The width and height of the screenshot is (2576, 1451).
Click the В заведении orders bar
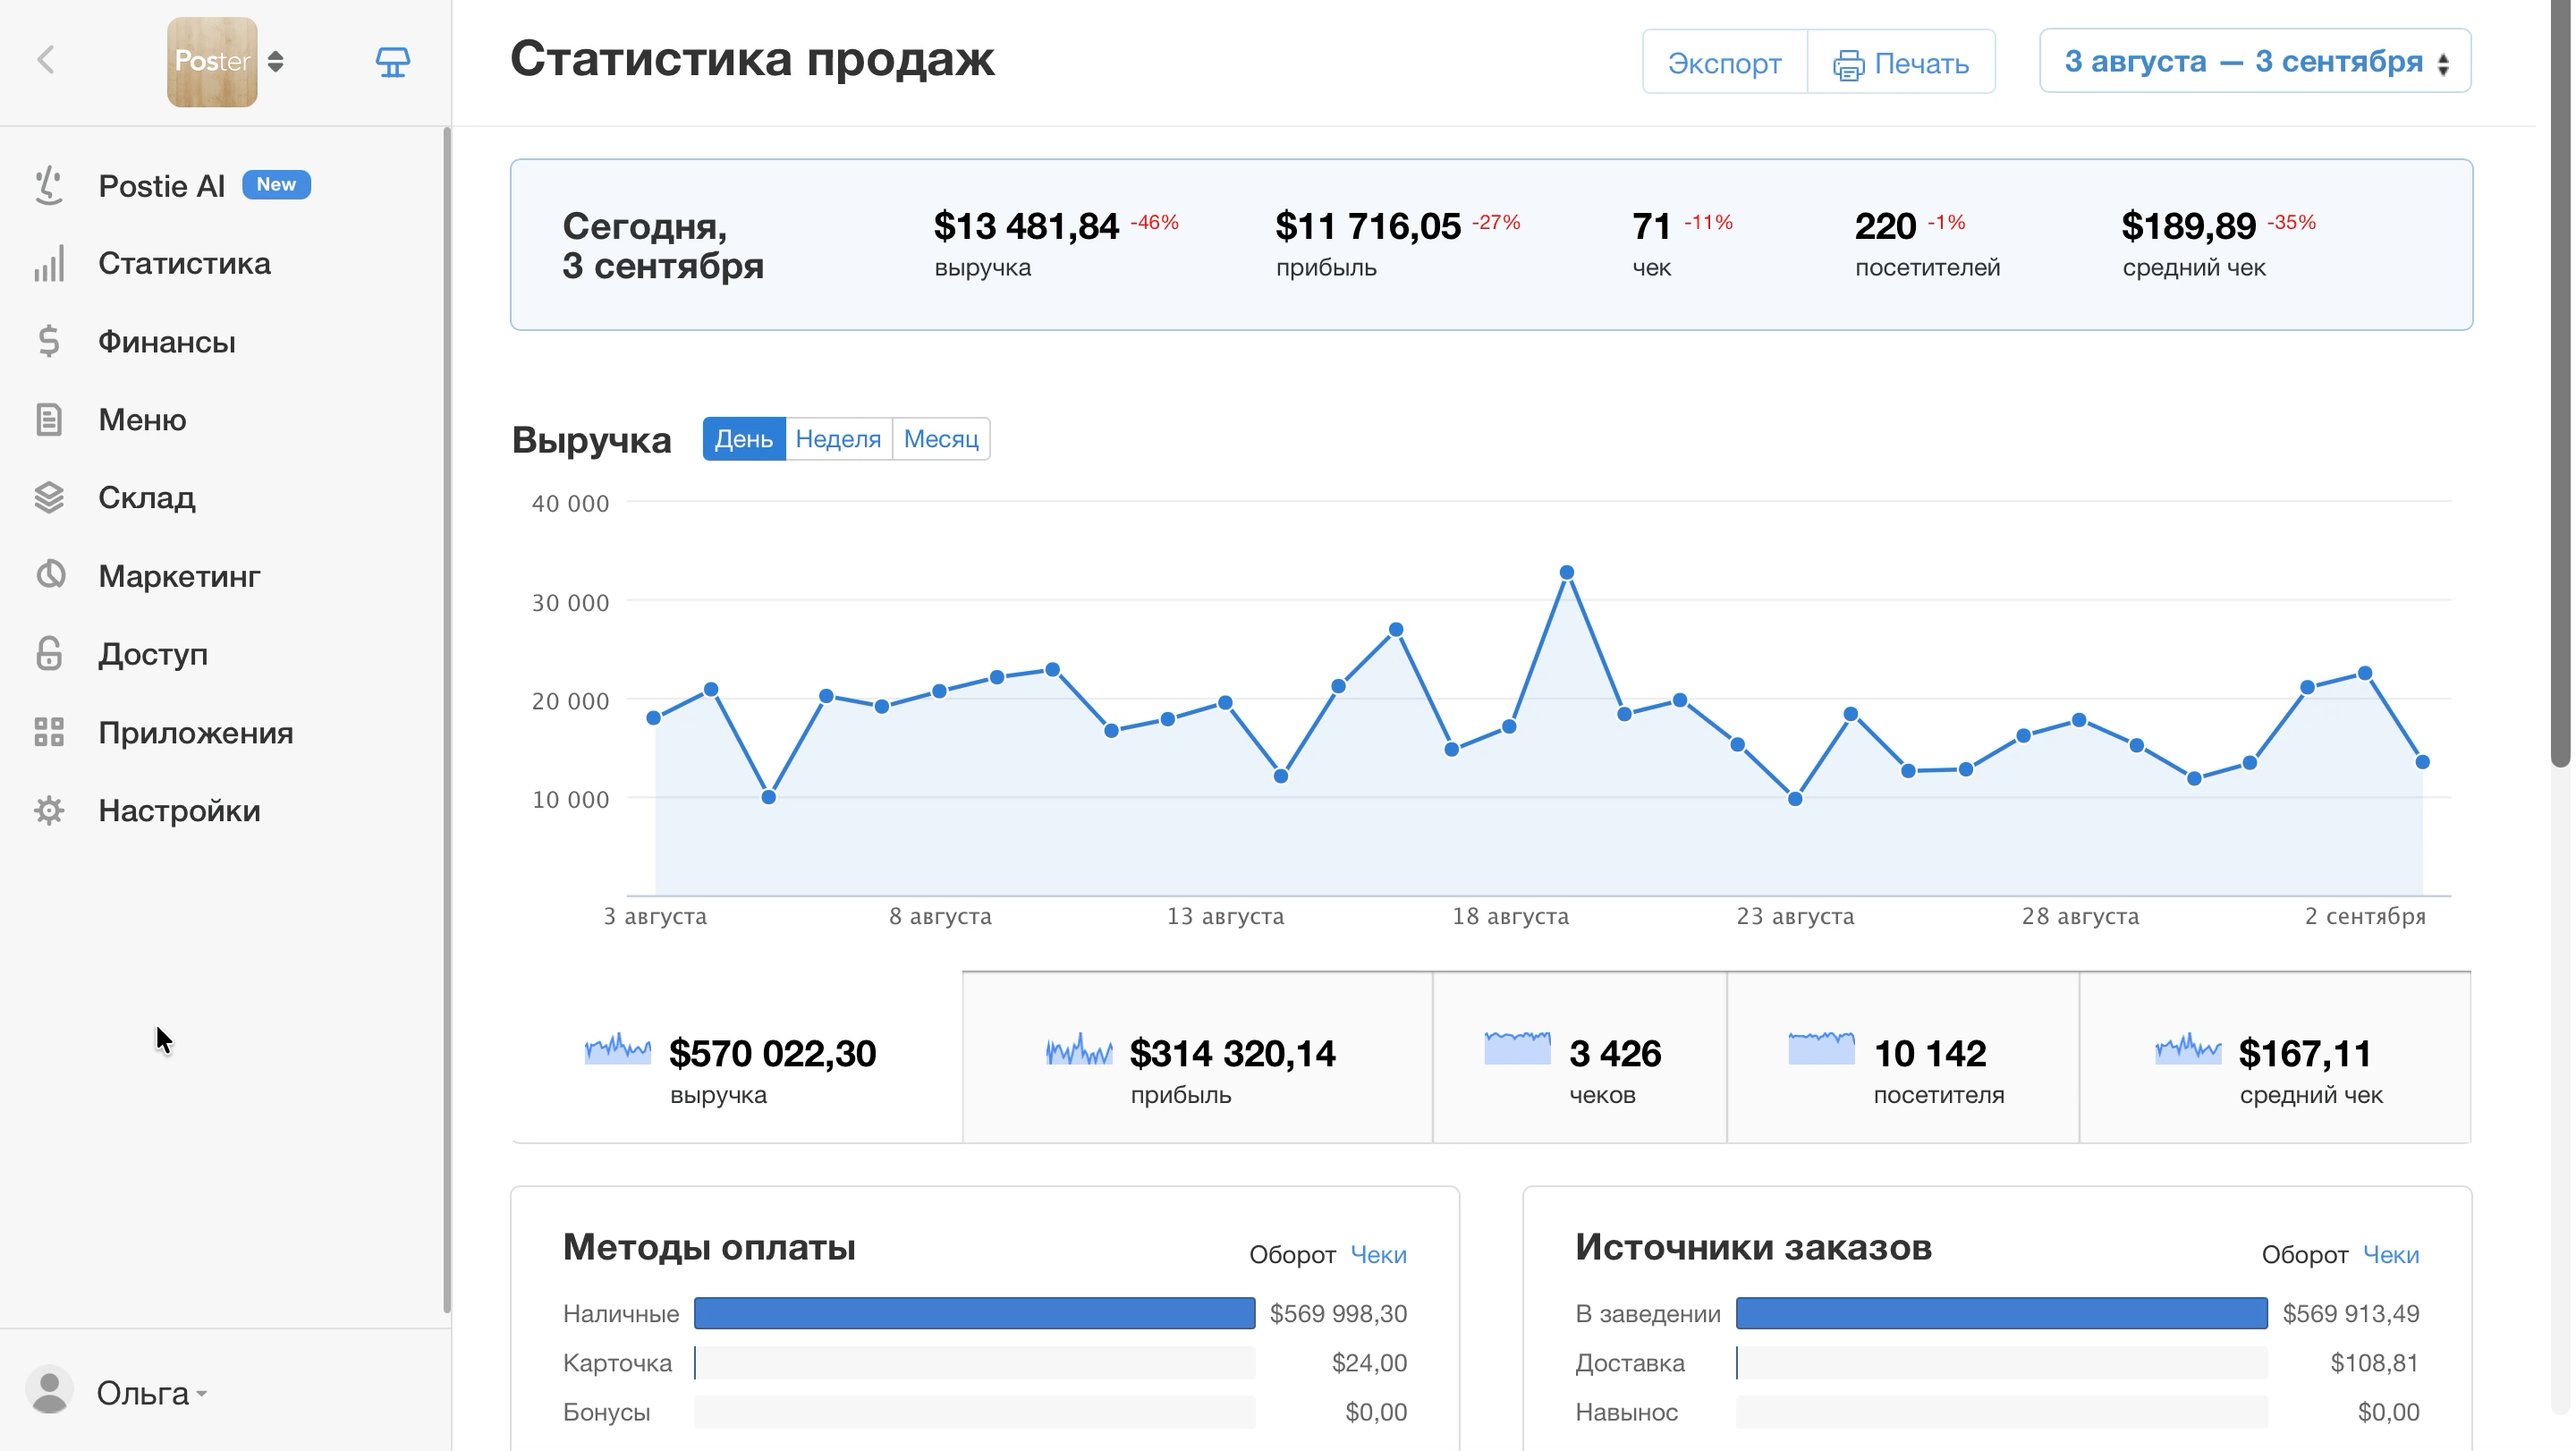coord(2002,1314)
